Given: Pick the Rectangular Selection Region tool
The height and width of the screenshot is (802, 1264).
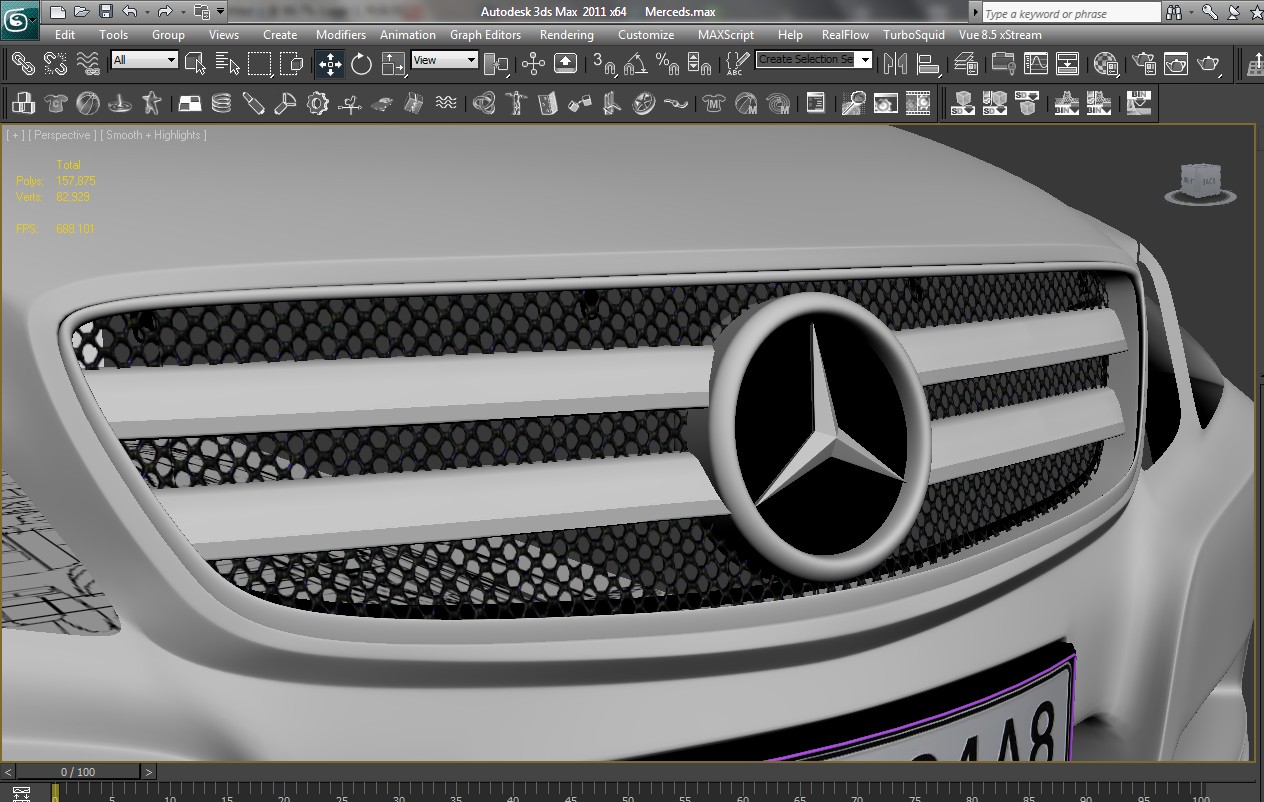Looking at the screenshot, I should coord(260,64).
